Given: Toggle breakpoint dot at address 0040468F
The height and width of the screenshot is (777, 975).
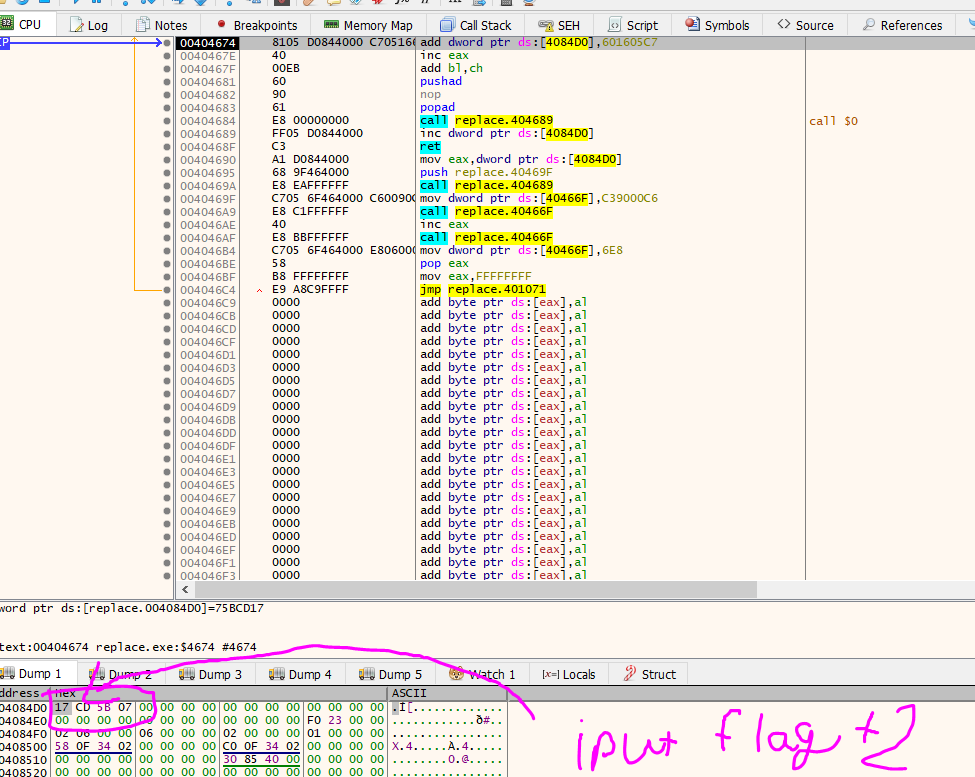Looking at the screenshot, I should tap(167, 147).
